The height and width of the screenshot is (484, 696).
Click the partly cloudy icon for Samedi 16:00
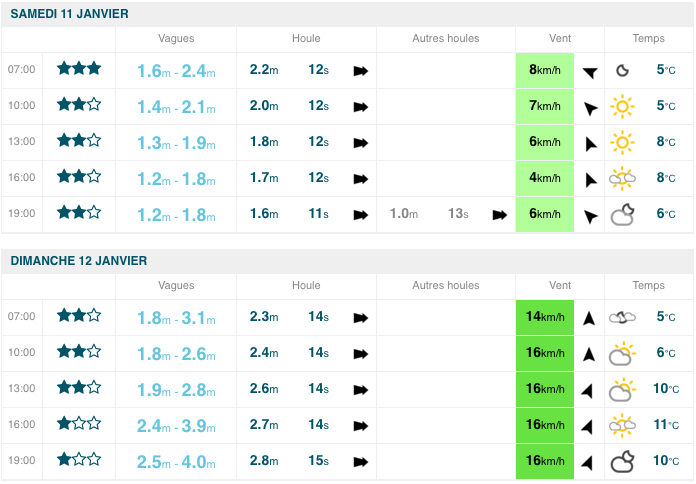coord(622,178)
